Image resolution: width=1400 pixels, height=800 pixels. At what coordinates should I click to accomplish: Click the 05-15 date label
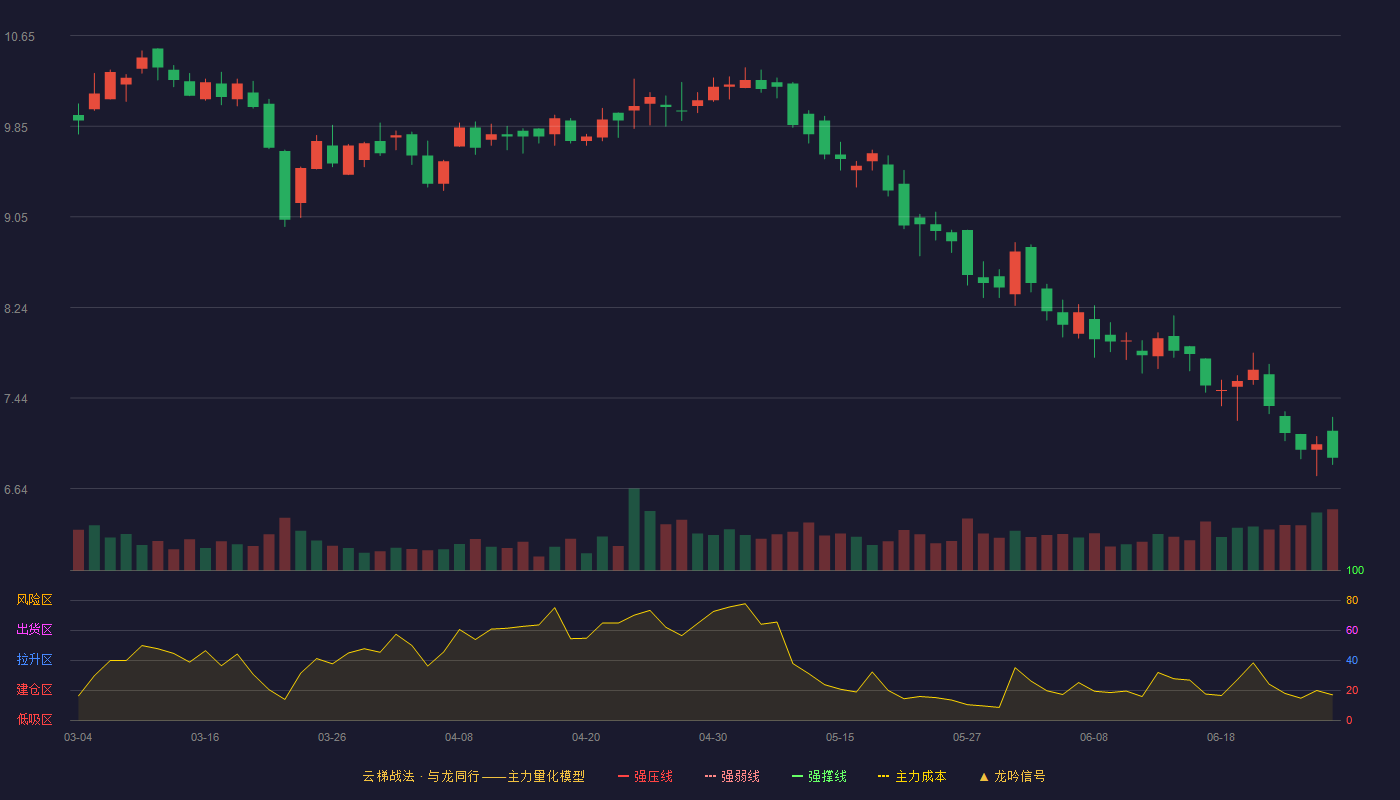pos(840,737)
